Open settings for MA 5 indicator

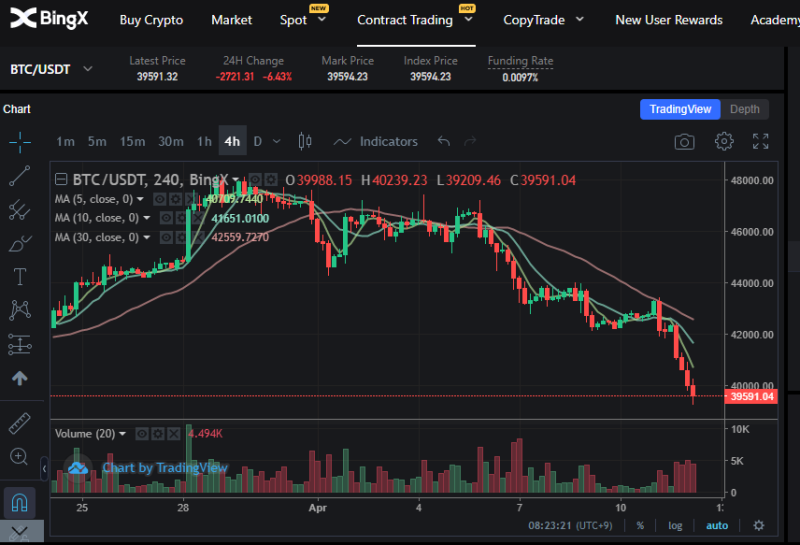coord(176,199)
